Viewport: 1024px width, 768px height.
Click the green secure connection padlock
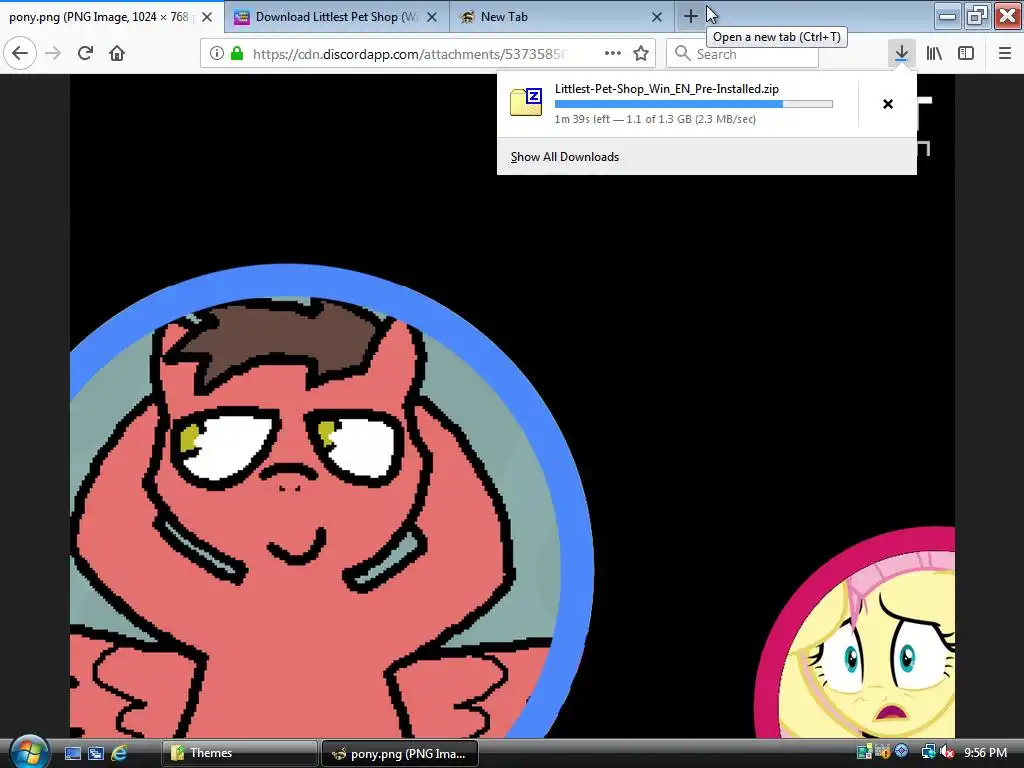tap(237, 54)
